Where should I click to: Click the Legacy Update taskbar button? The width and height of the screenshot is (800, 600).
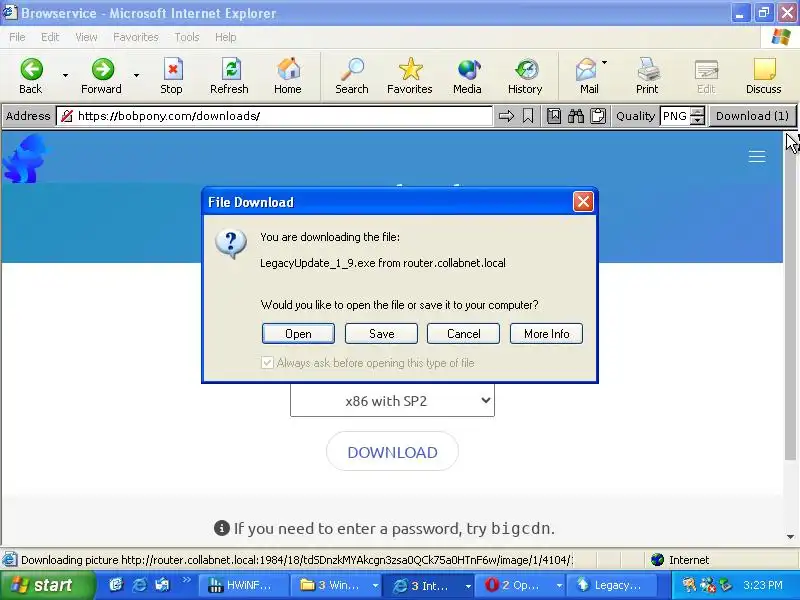tap(610, 585)
